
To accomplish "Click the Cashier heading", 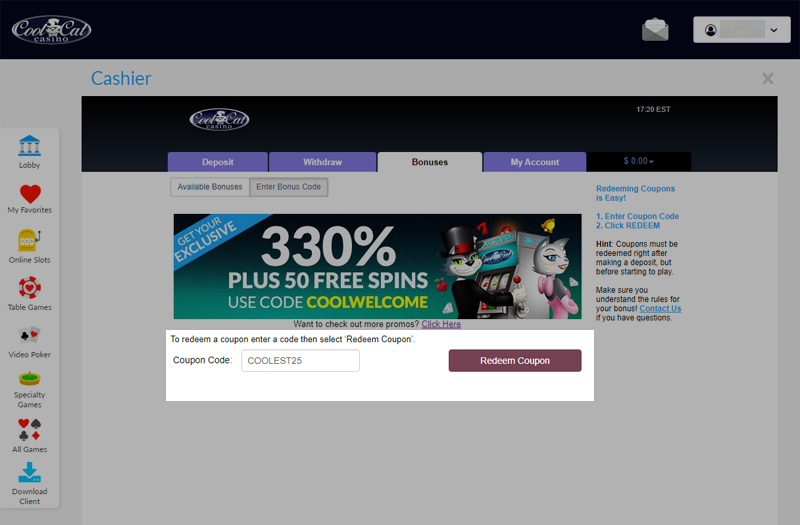I will 121,79.
